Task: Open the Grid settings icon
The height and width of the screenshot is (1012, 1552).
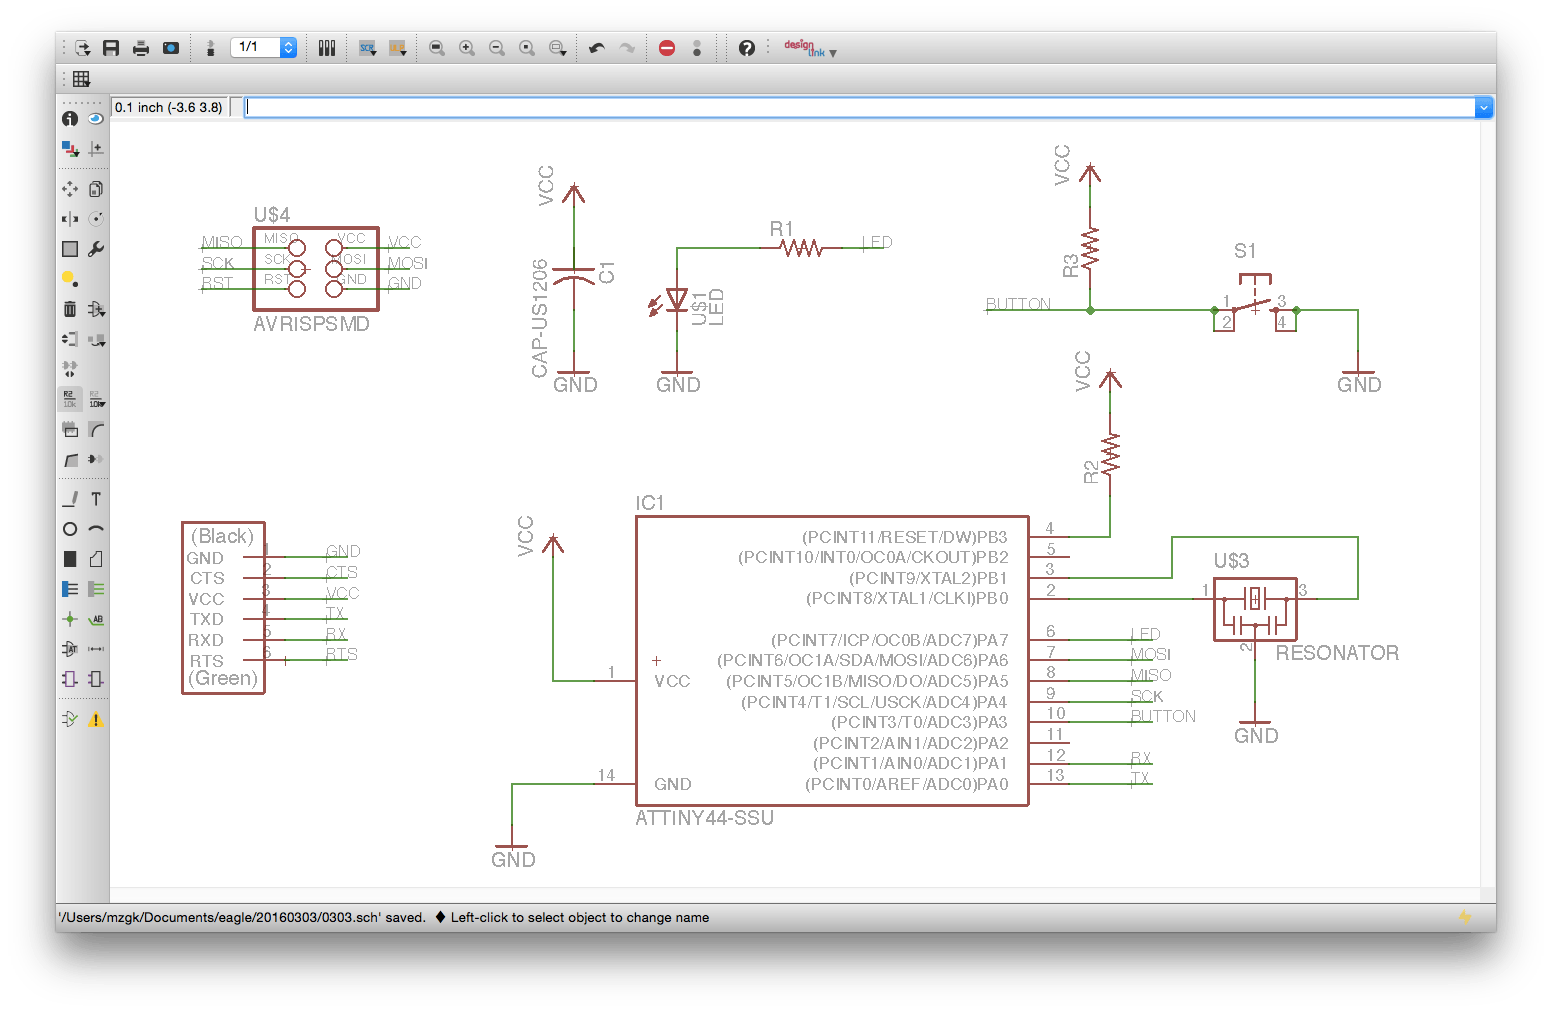Action: [x=82, y=78]
